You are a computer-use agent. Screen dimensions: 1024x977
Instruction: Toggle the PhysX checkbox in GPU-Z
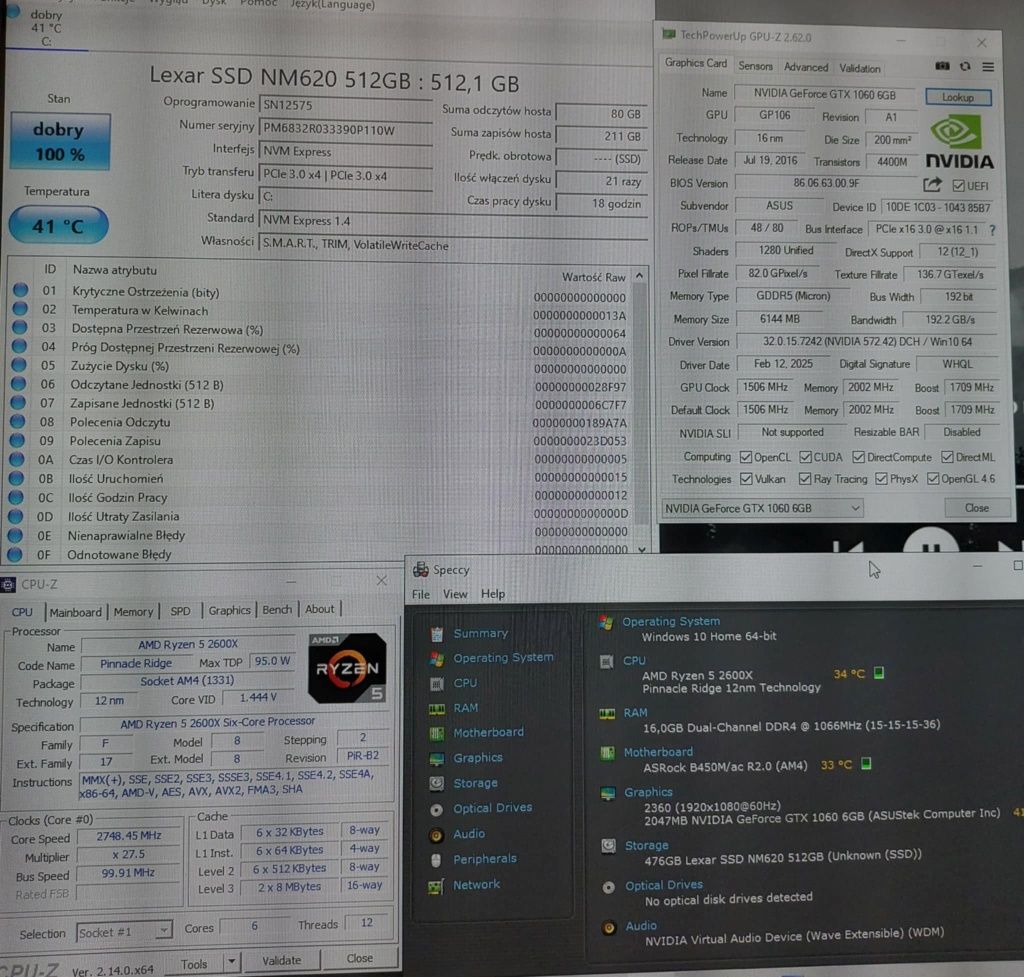point(881,479)
